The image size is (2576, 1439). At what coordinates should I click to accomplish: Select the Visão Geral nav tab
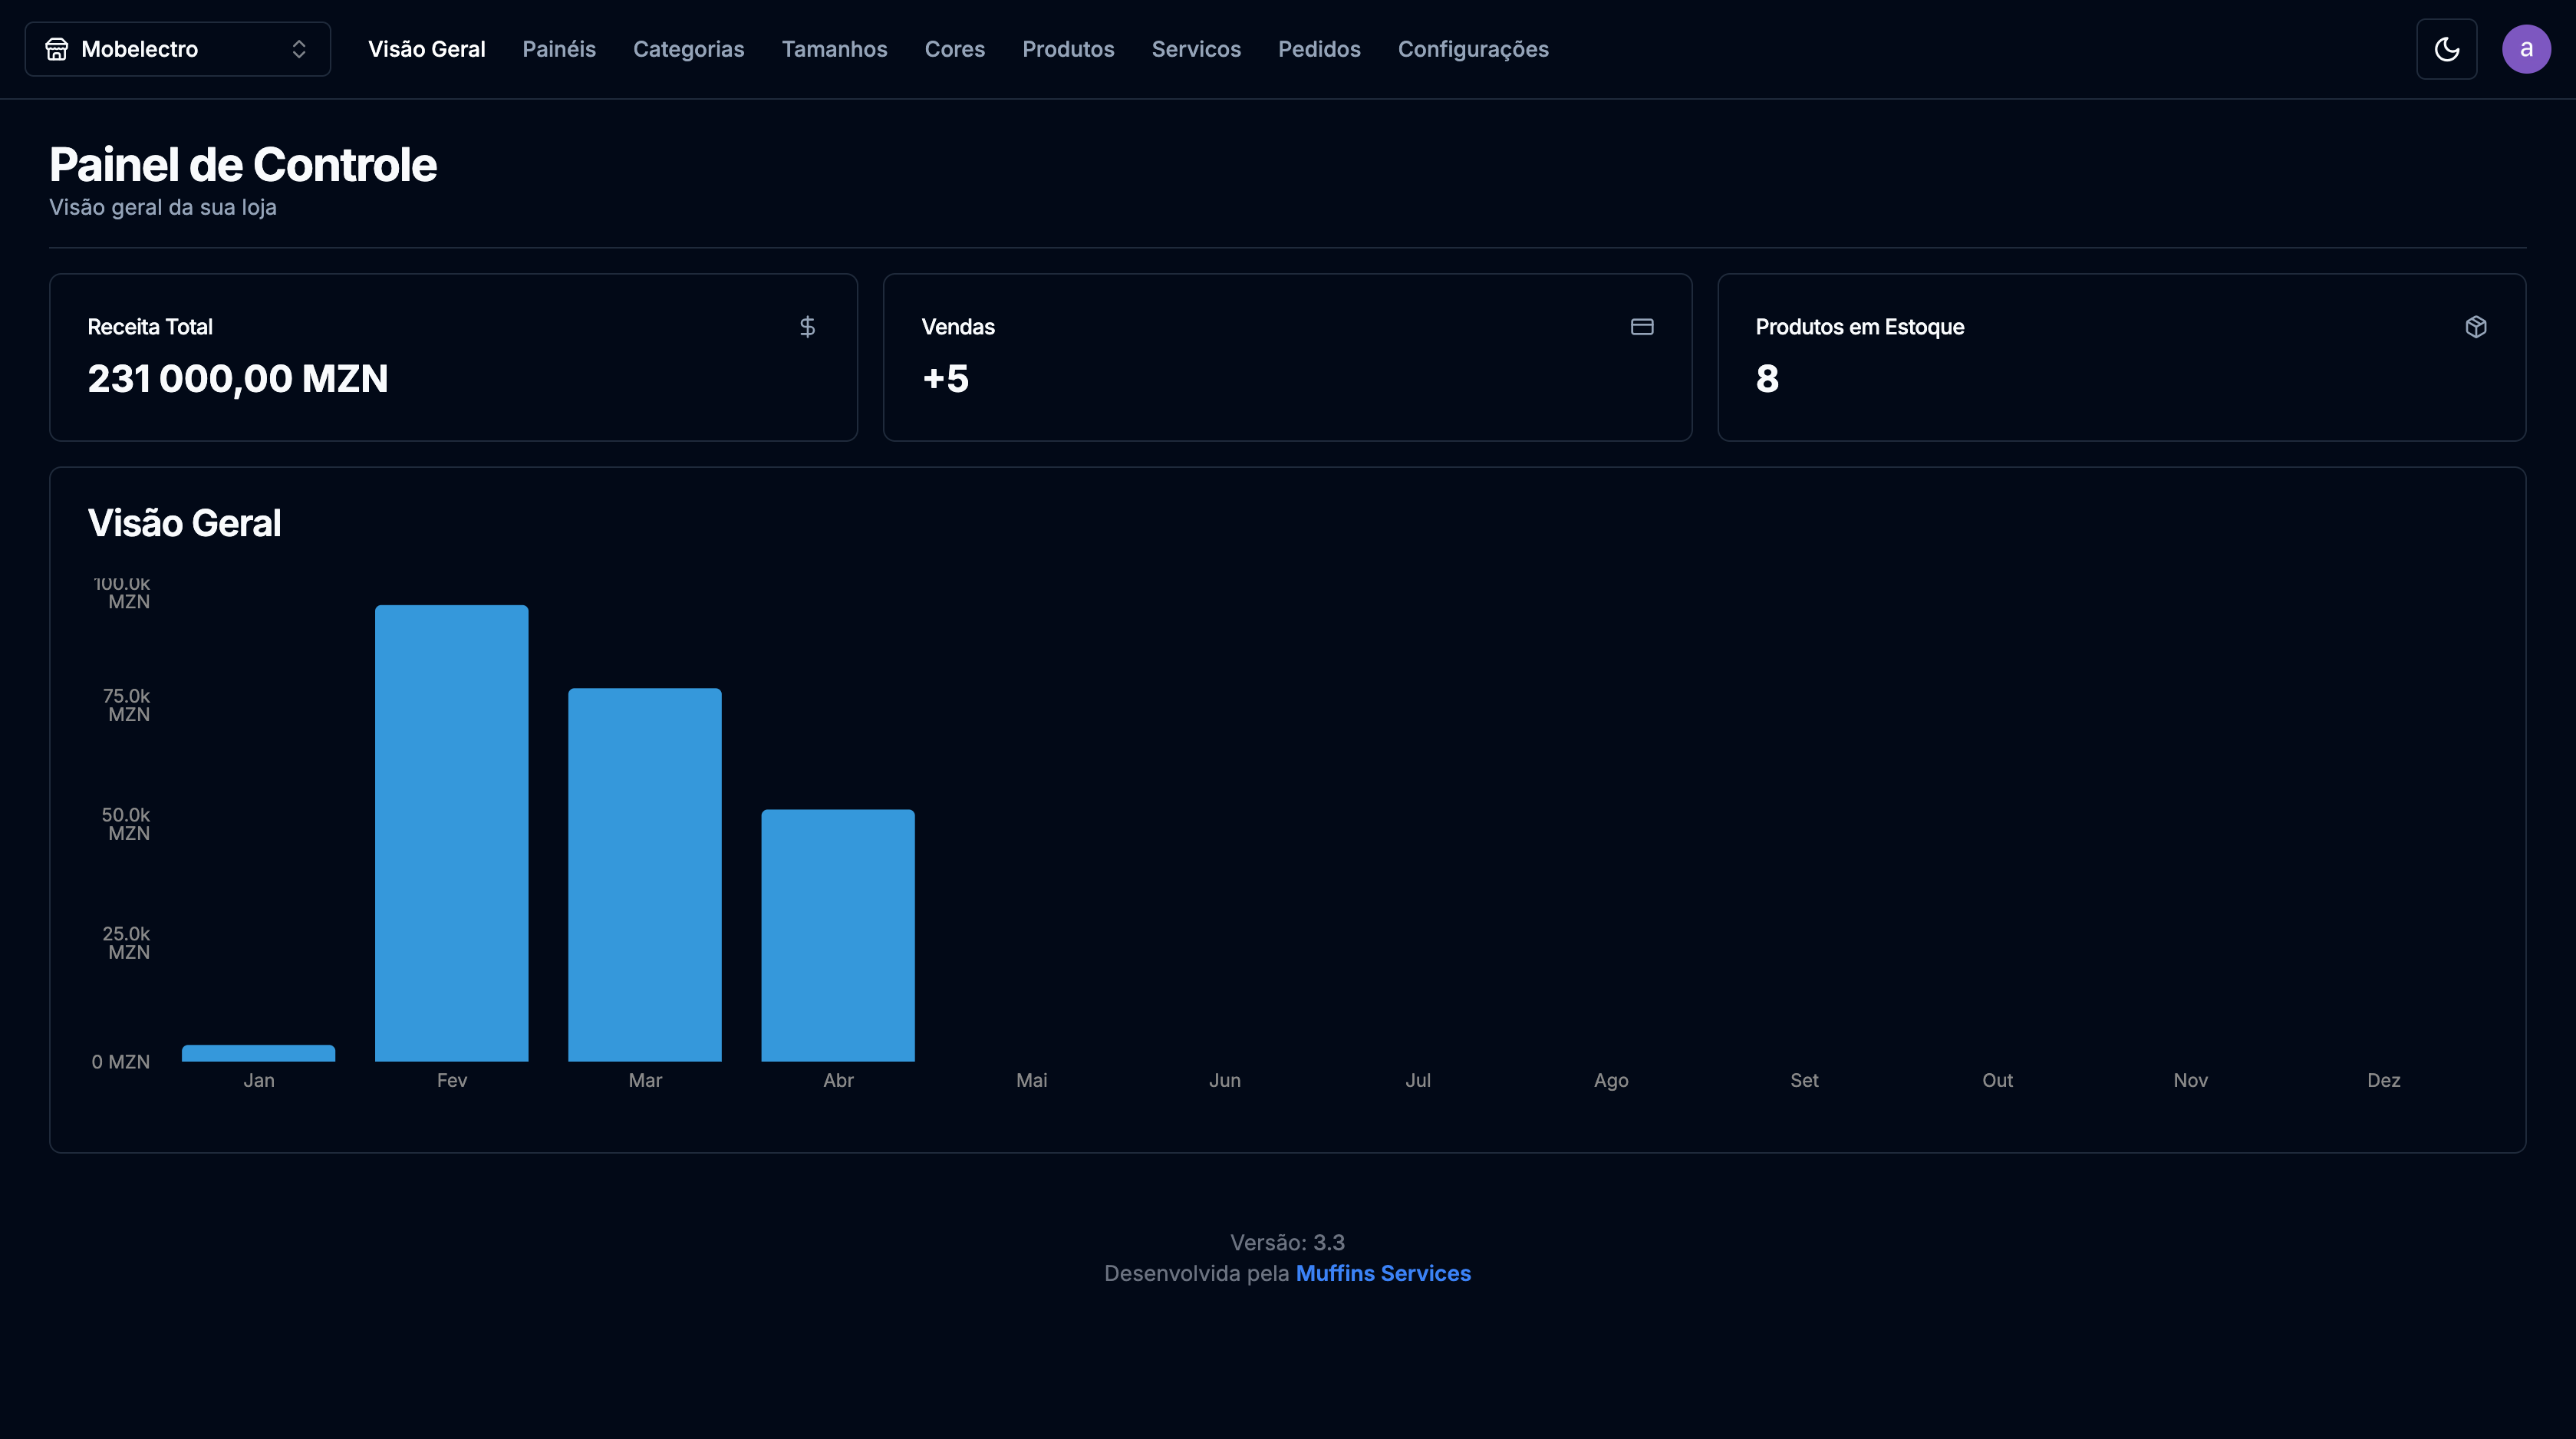click(426, 49)
